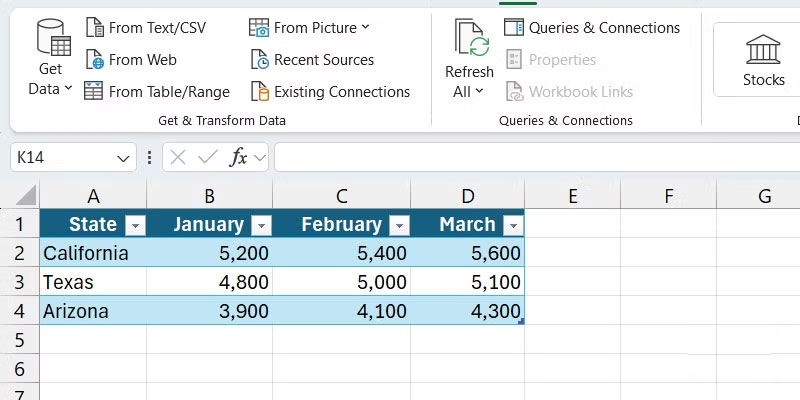This screenshot has height=400, width=800.
Task: Import data From Web
Action: tap(130, 59)
